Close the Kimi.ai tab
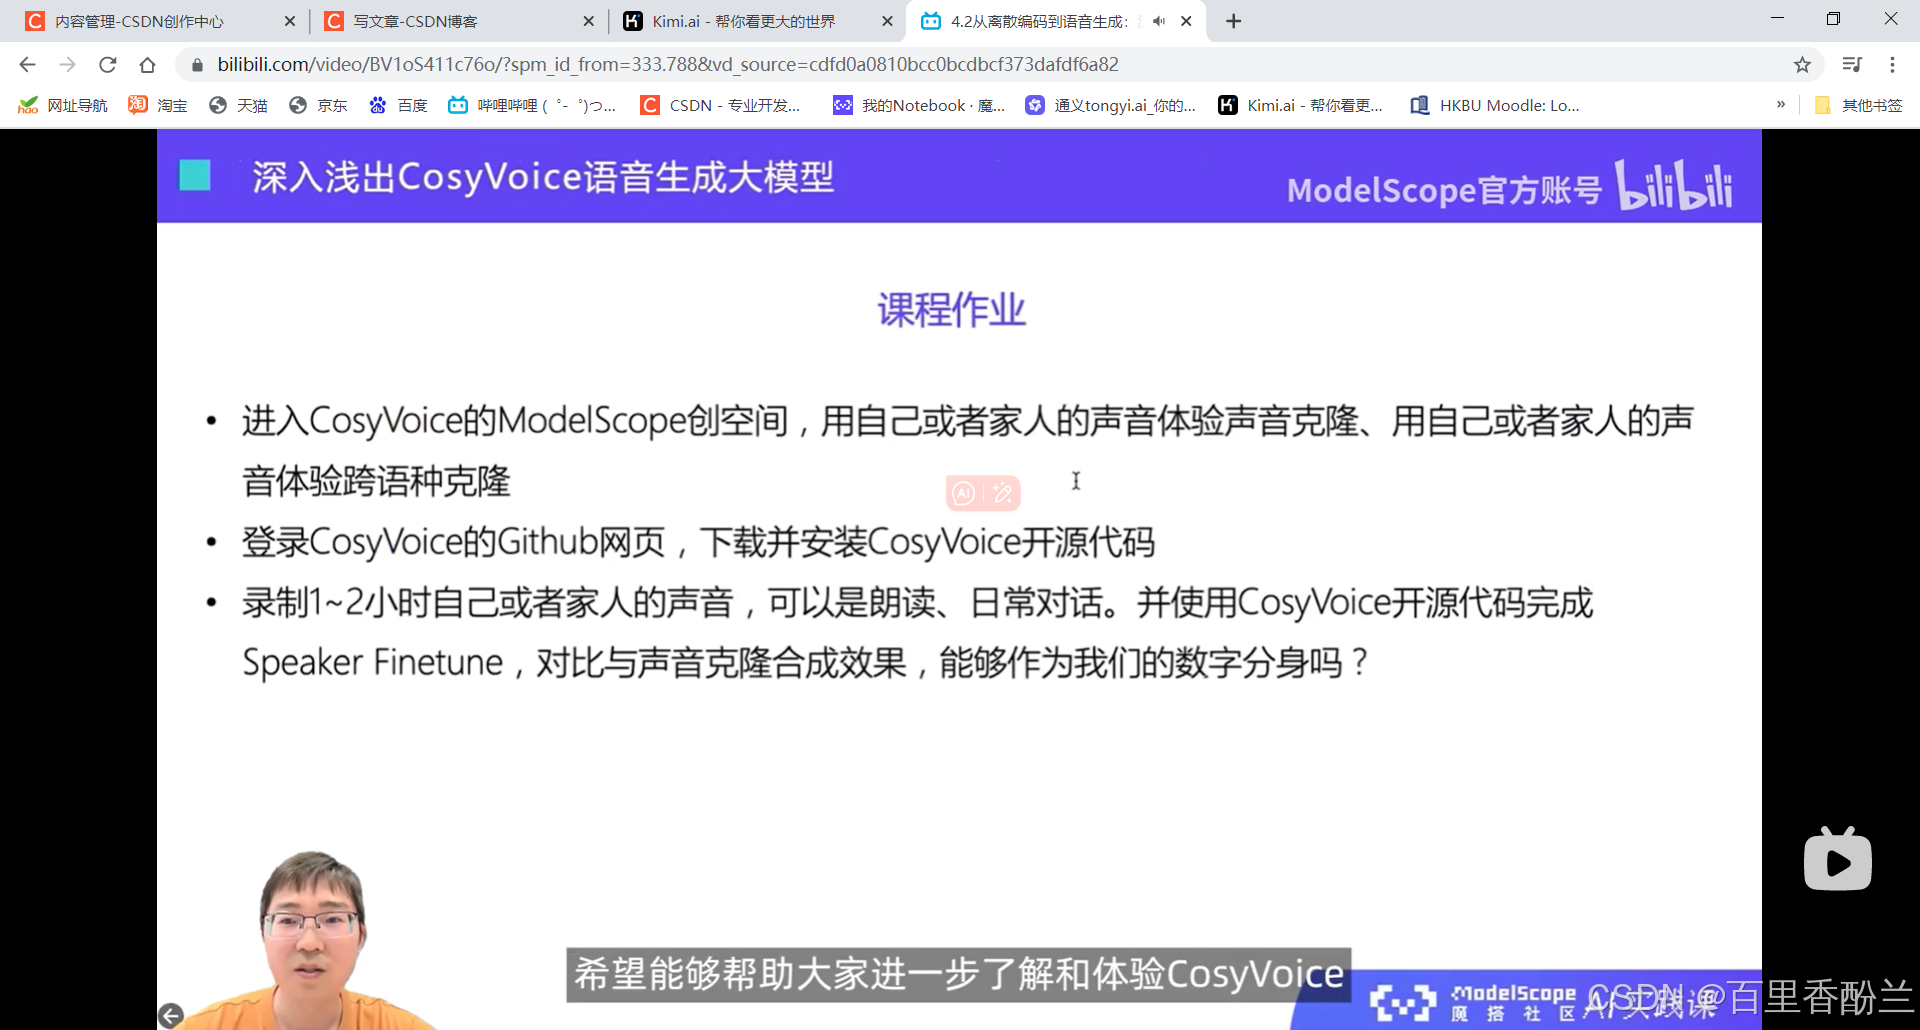 (887, 21)
